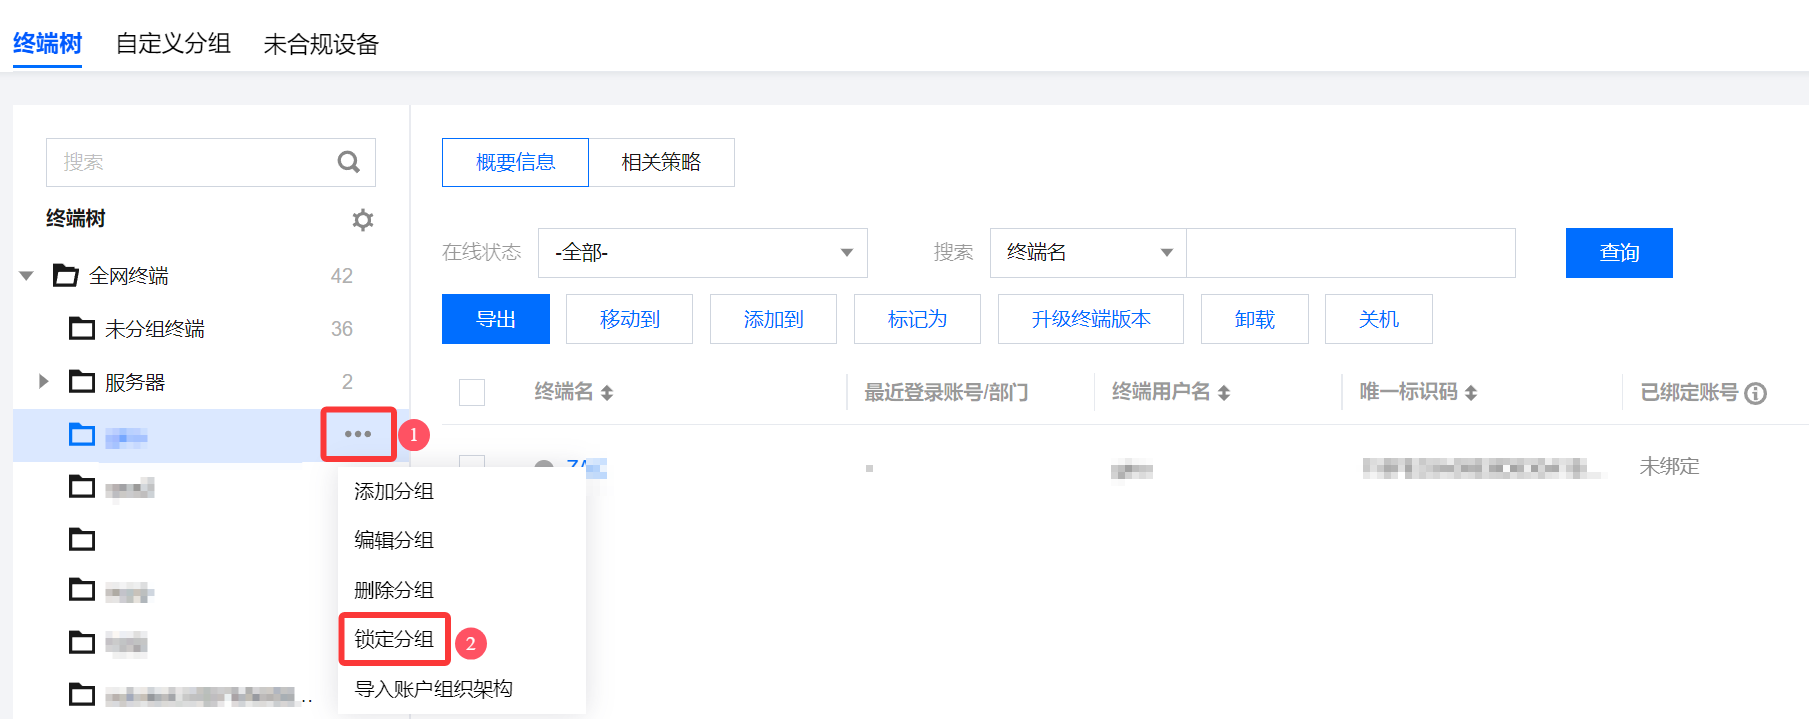Open the 在线状态 dropdown showing -全部-
This screenshot has width=1809, height=719.
[x=702, y=253]
